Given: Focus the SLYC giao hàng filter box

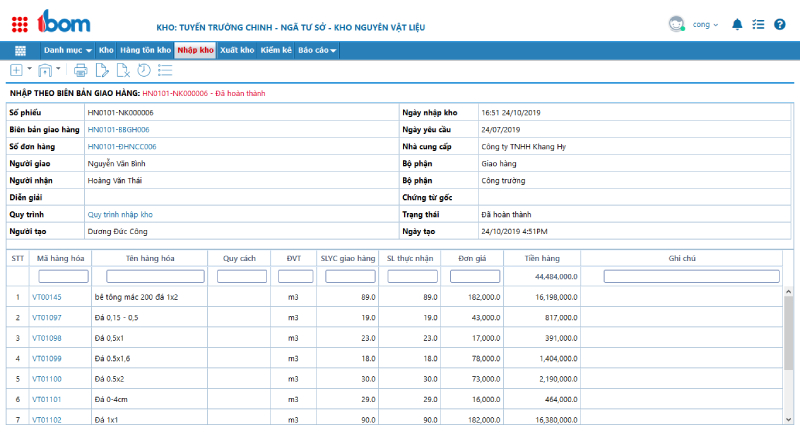Looking at the screenshot, I should 350,276.
